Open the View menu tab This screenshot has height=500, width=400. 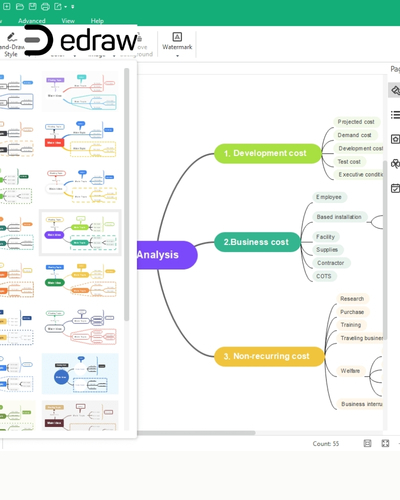(68, 21)
